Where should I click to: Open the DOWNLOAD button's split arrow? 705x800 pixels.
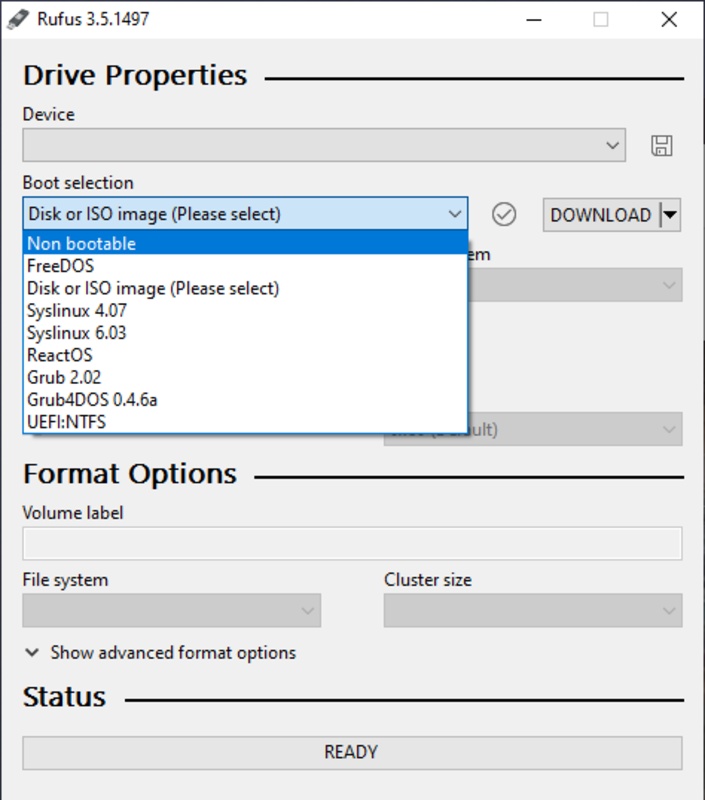(x=670, y=215)
